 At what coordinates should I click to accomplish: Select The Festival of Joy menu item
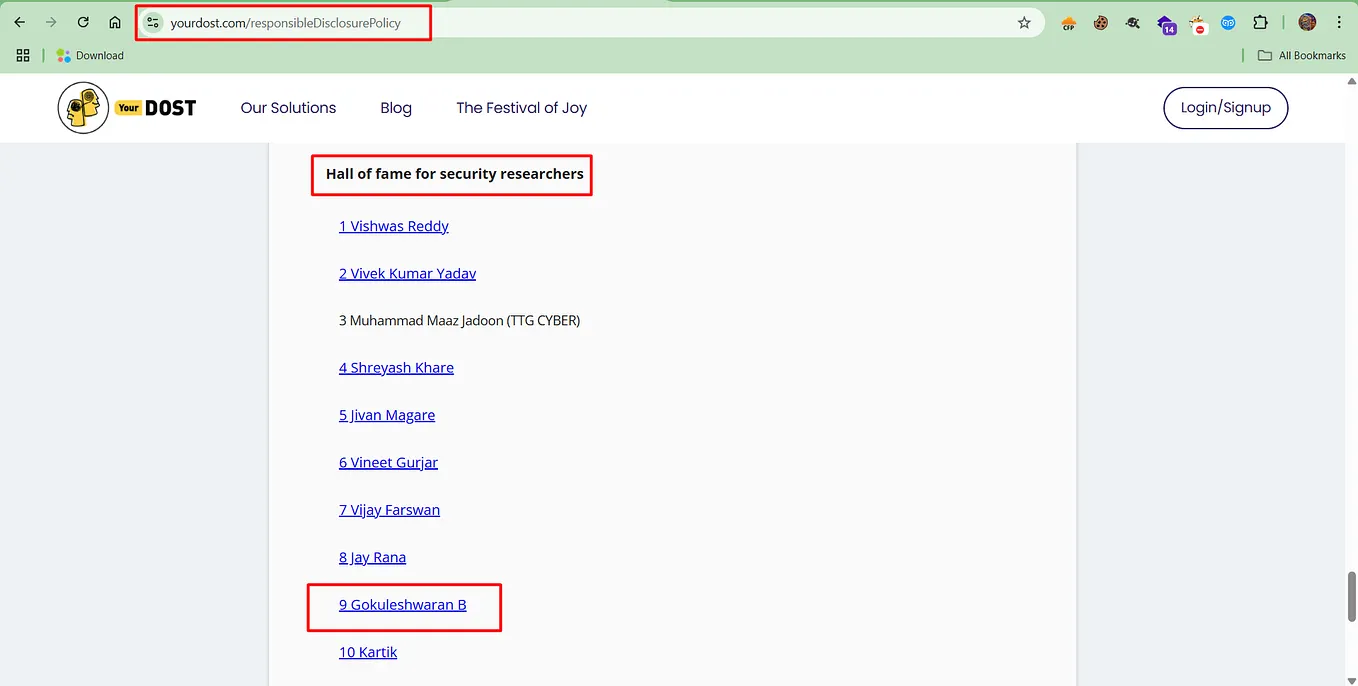click(x=521, y=107)
